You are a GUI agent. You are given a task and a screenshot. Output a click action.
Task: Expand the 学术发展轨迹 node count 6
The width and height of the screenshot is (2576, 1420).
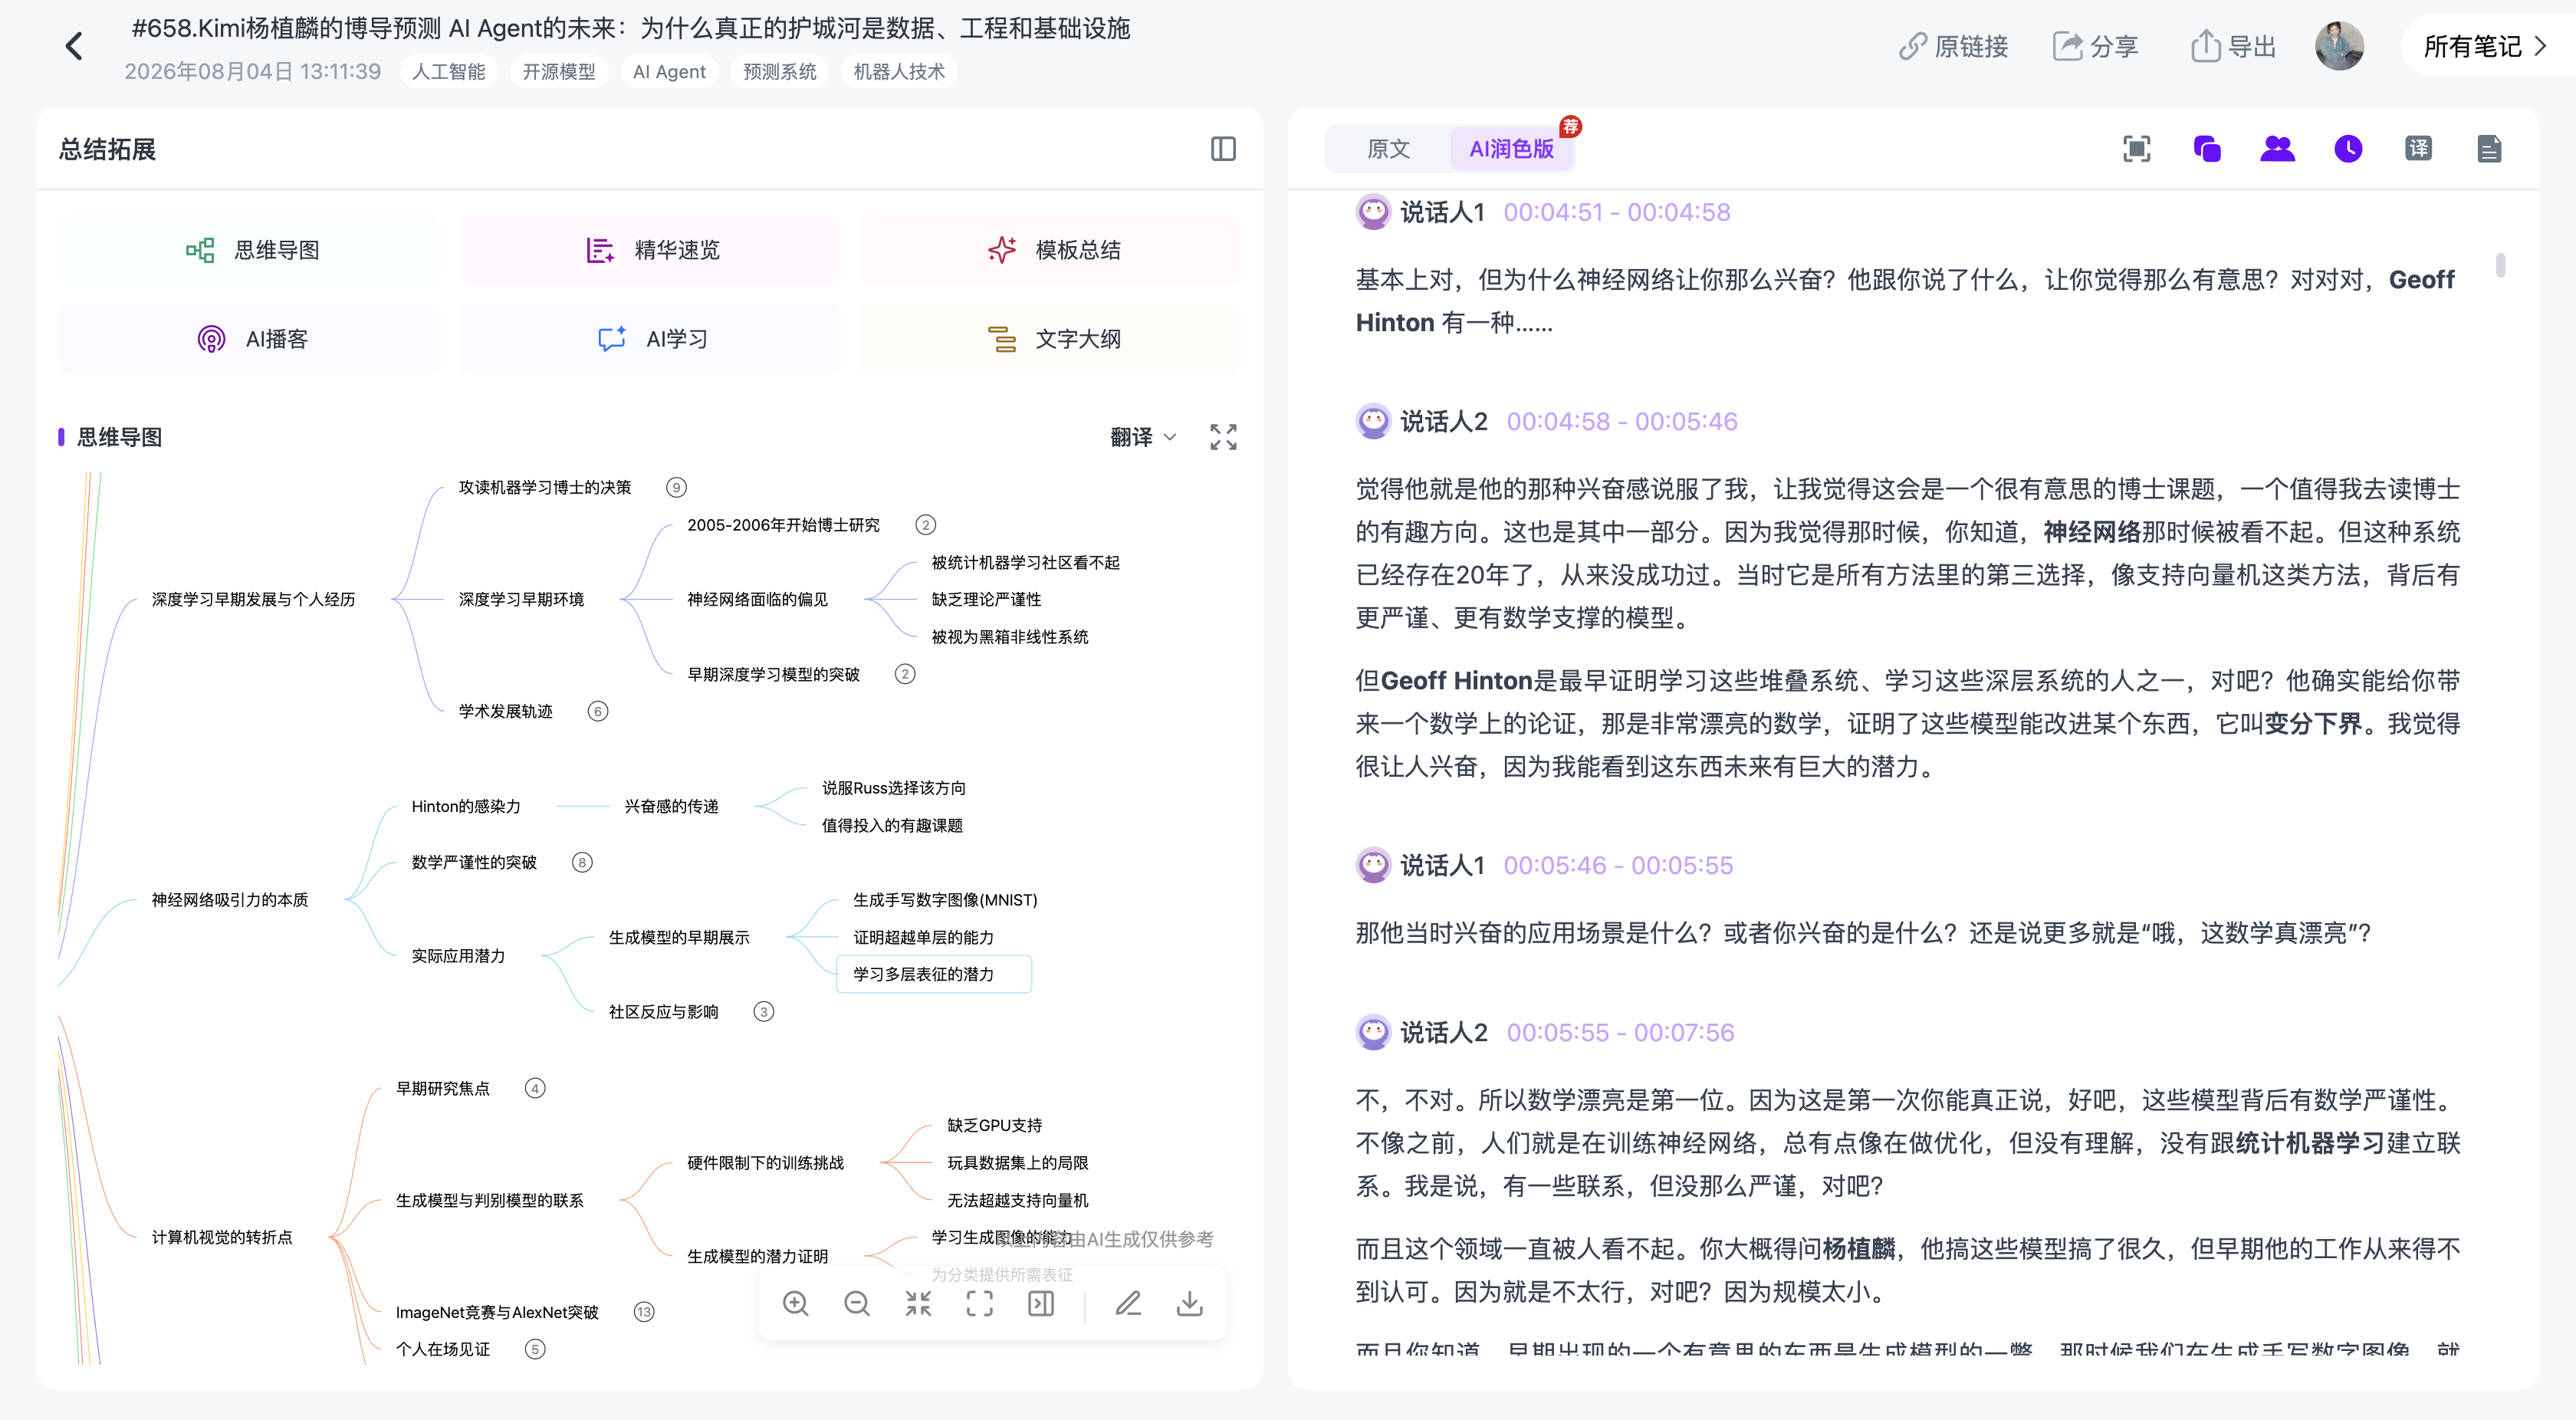[598, 712]
